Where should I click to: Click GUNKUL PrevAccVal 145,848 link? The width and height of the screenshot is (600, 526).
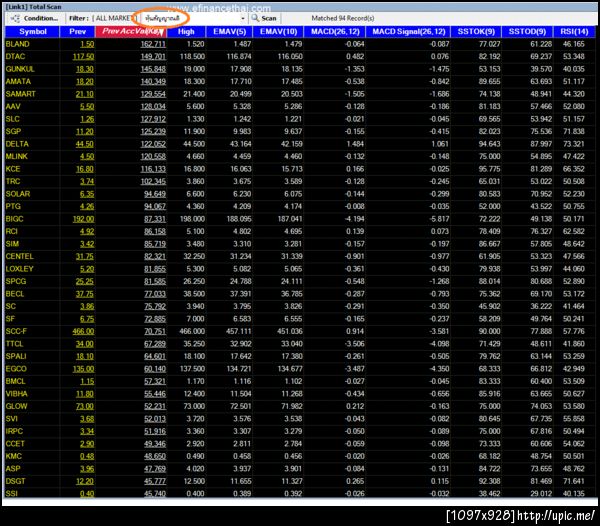[153, 69]
